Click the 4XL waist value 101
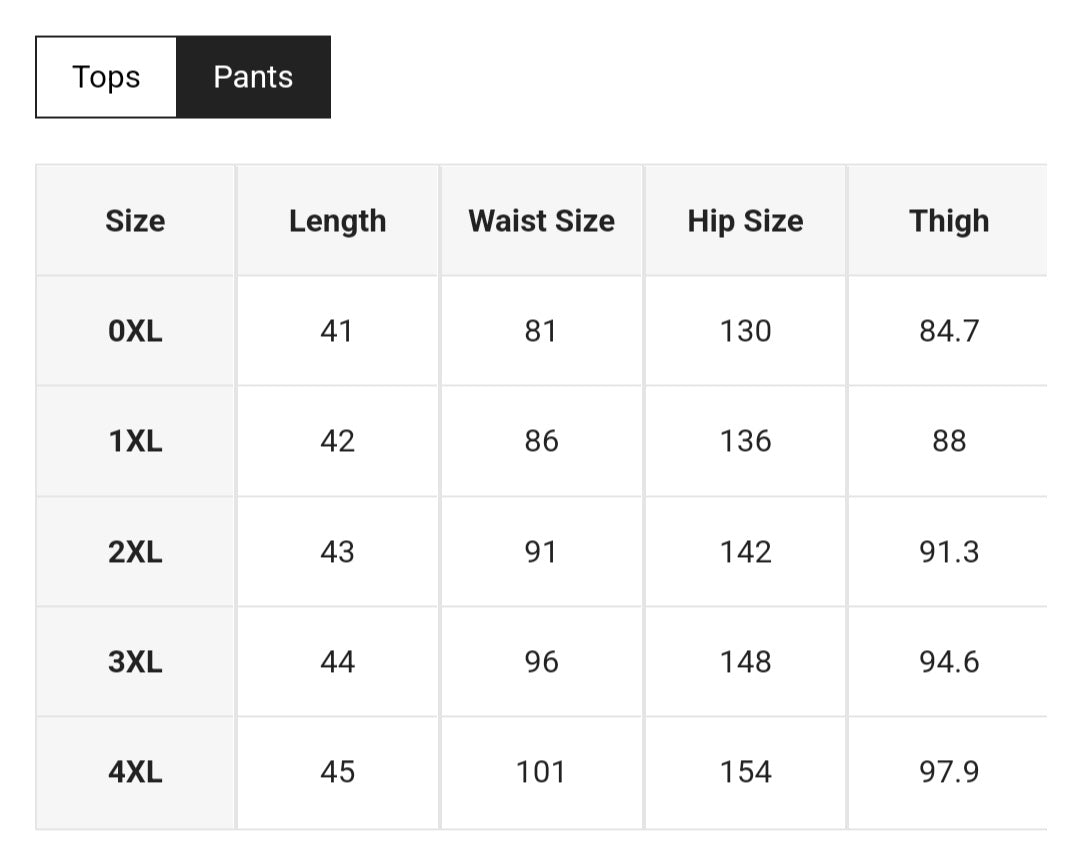The image size is (1080, 851). pos(541,772)
